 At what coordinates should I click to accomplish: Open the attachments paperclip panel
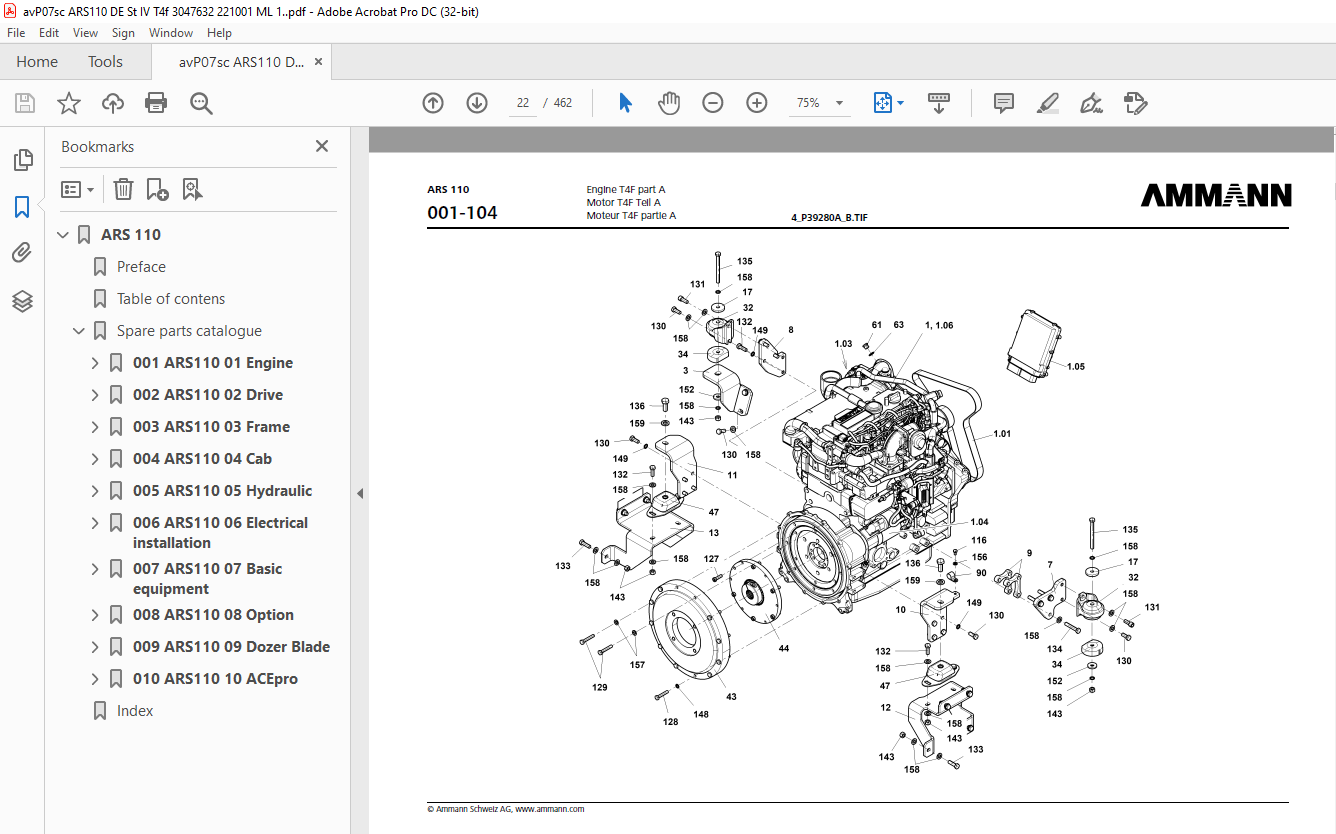pos(22,254)
